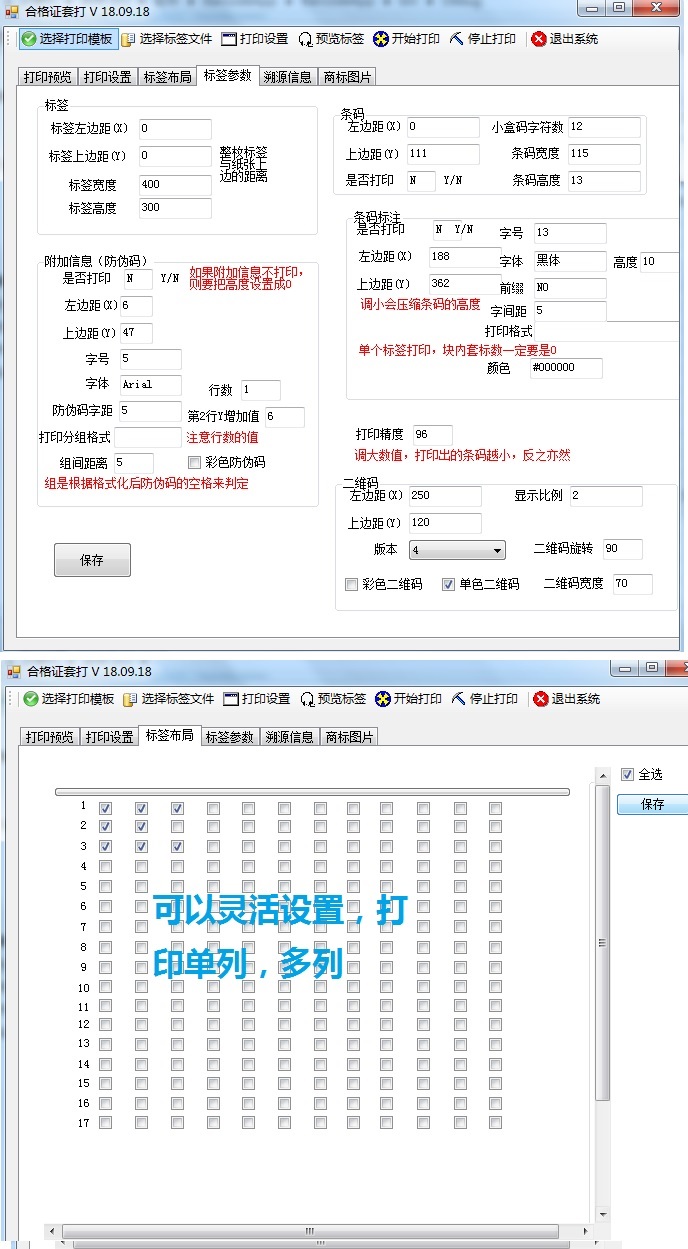The width and height of the screenshot is (688, 1249).
Task: Click 标签左边距(X) input field
Action: [175, 128]
